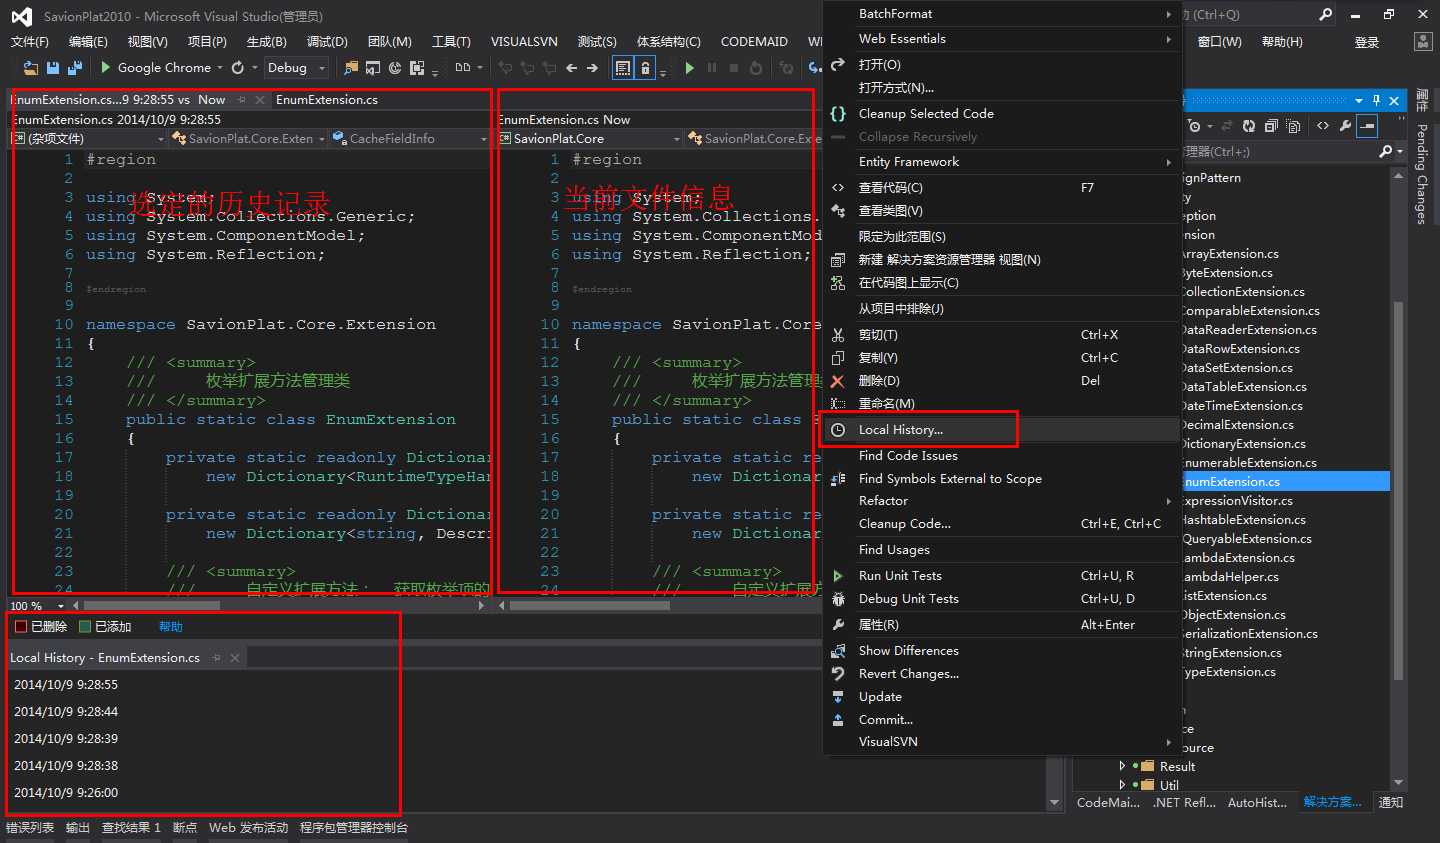This screenshot has height=843, width=1440.
Task: Close the EnumExtension.cs comparison tab
Action: 260,100
